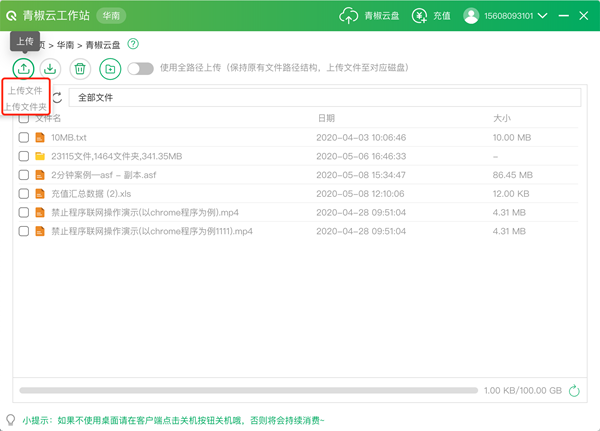Image resolution: width=600 pixels, height=431 pixels.
Task: Open the account dropdown 15608093101
Action: point(508,17)
